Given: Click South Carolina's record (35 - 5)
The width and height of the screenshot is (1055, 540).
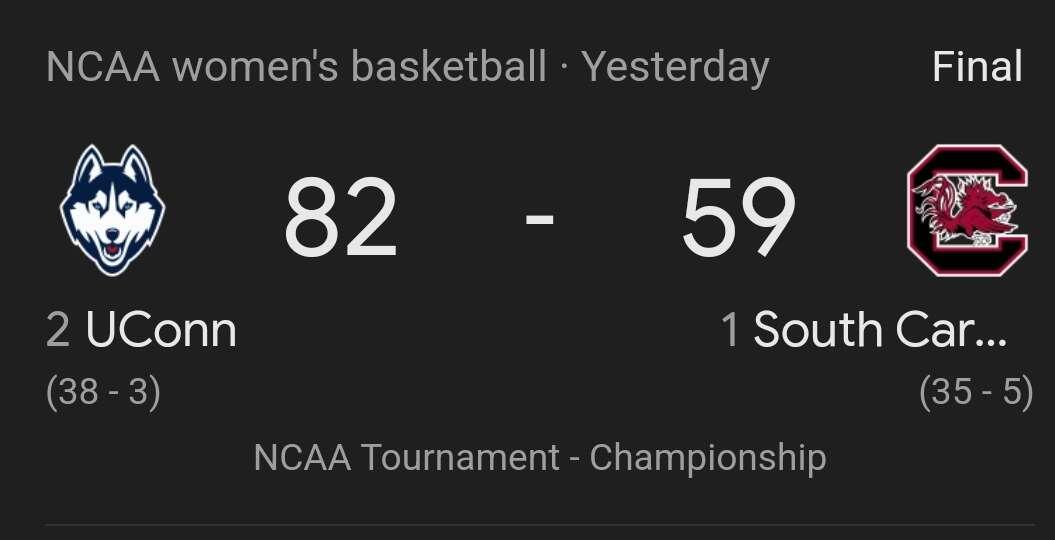Looking at the screenshot, I should [976, 393].
